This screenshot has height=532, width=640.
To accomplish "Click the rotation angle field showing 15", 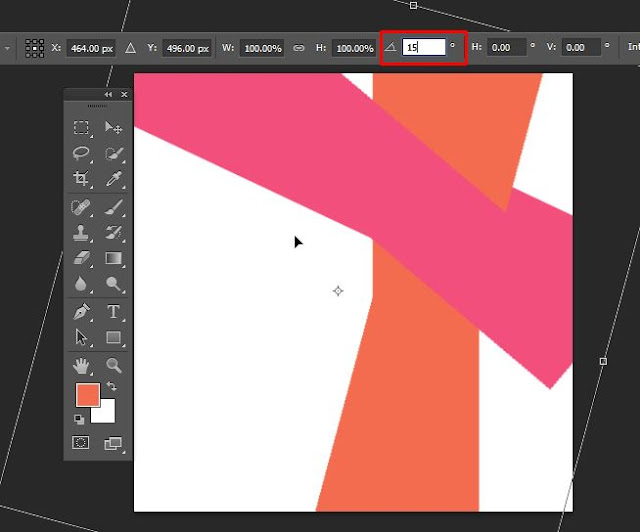I will pos(424,47).
